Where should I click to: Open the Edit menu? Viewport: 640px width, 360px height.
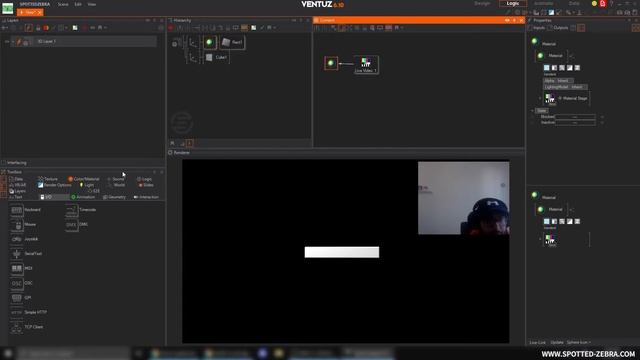(x=78, y=4)
